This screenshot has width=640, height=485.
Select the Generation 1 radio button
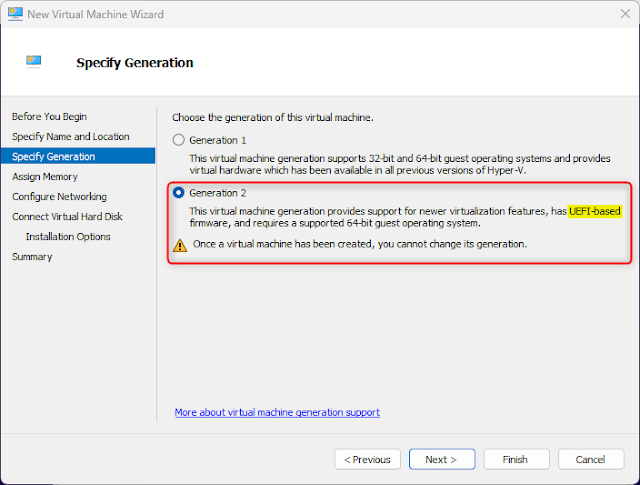(x=178, y=140)
